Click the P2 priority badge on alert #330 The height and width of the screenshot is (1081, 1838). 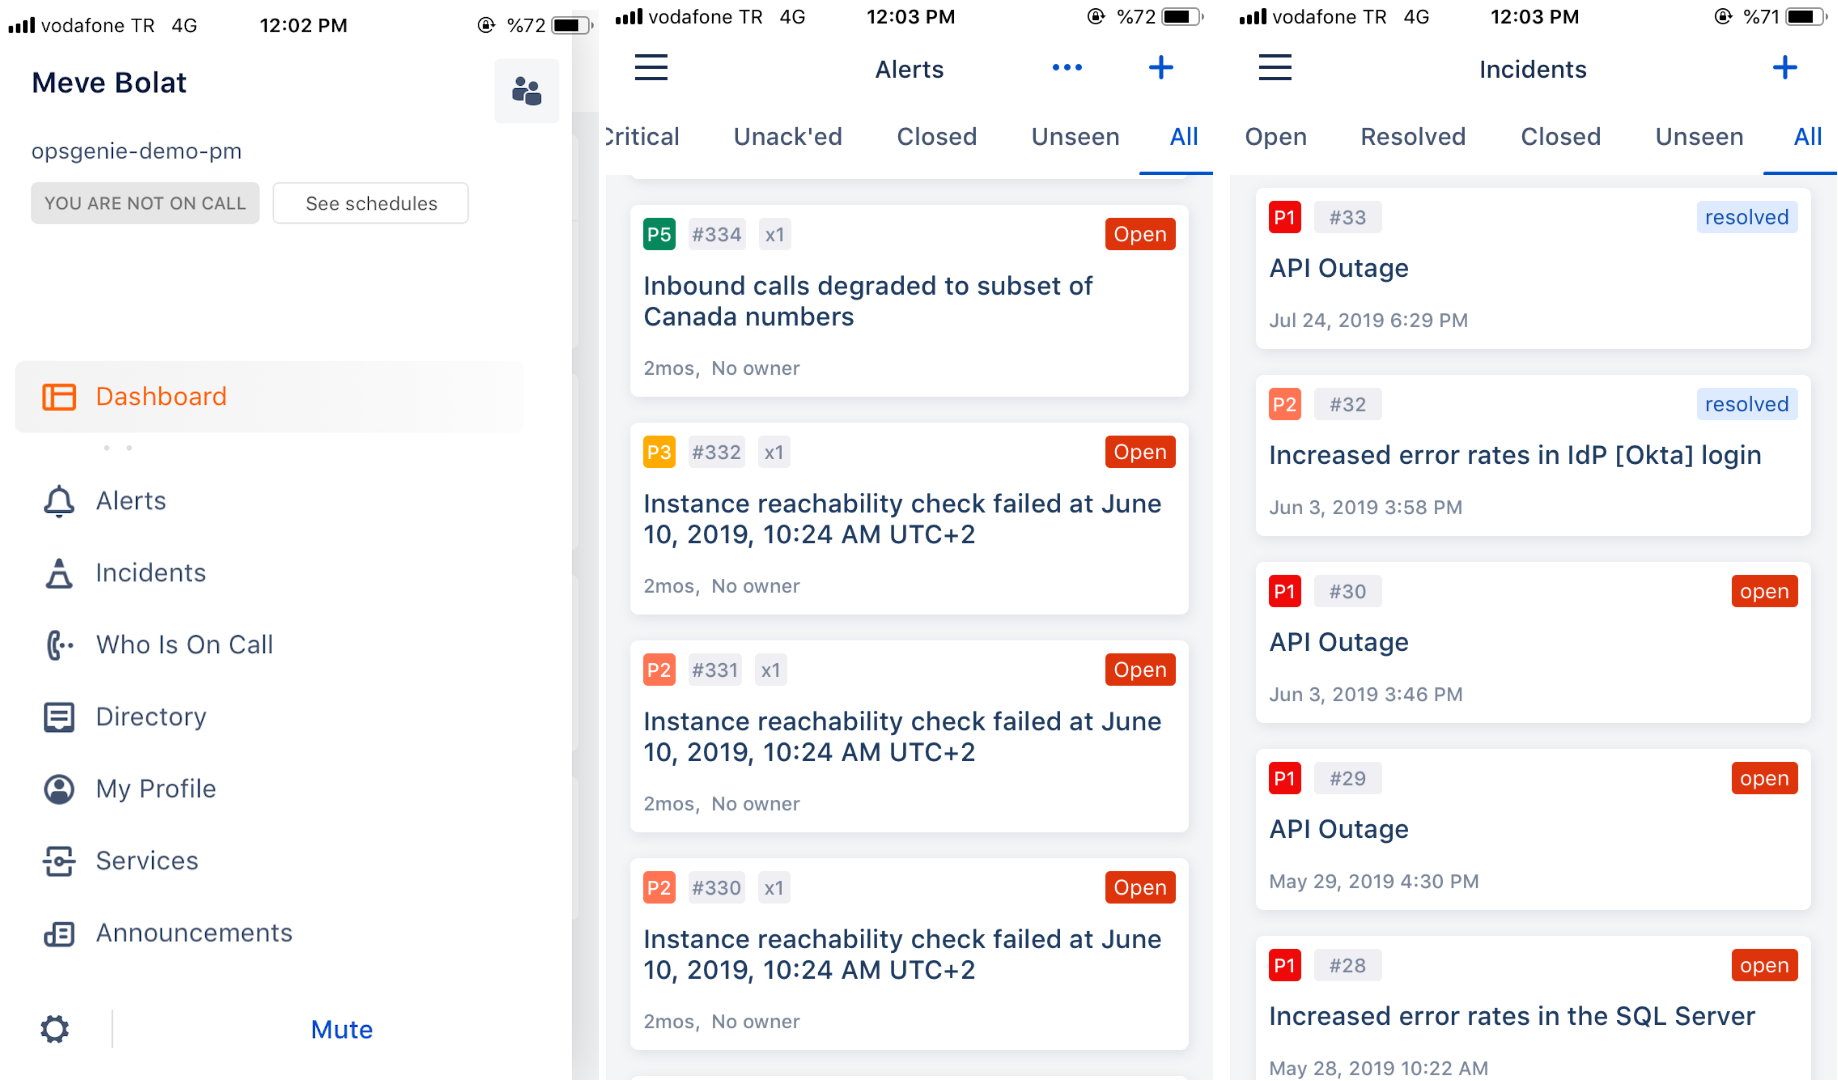[659, 888]
